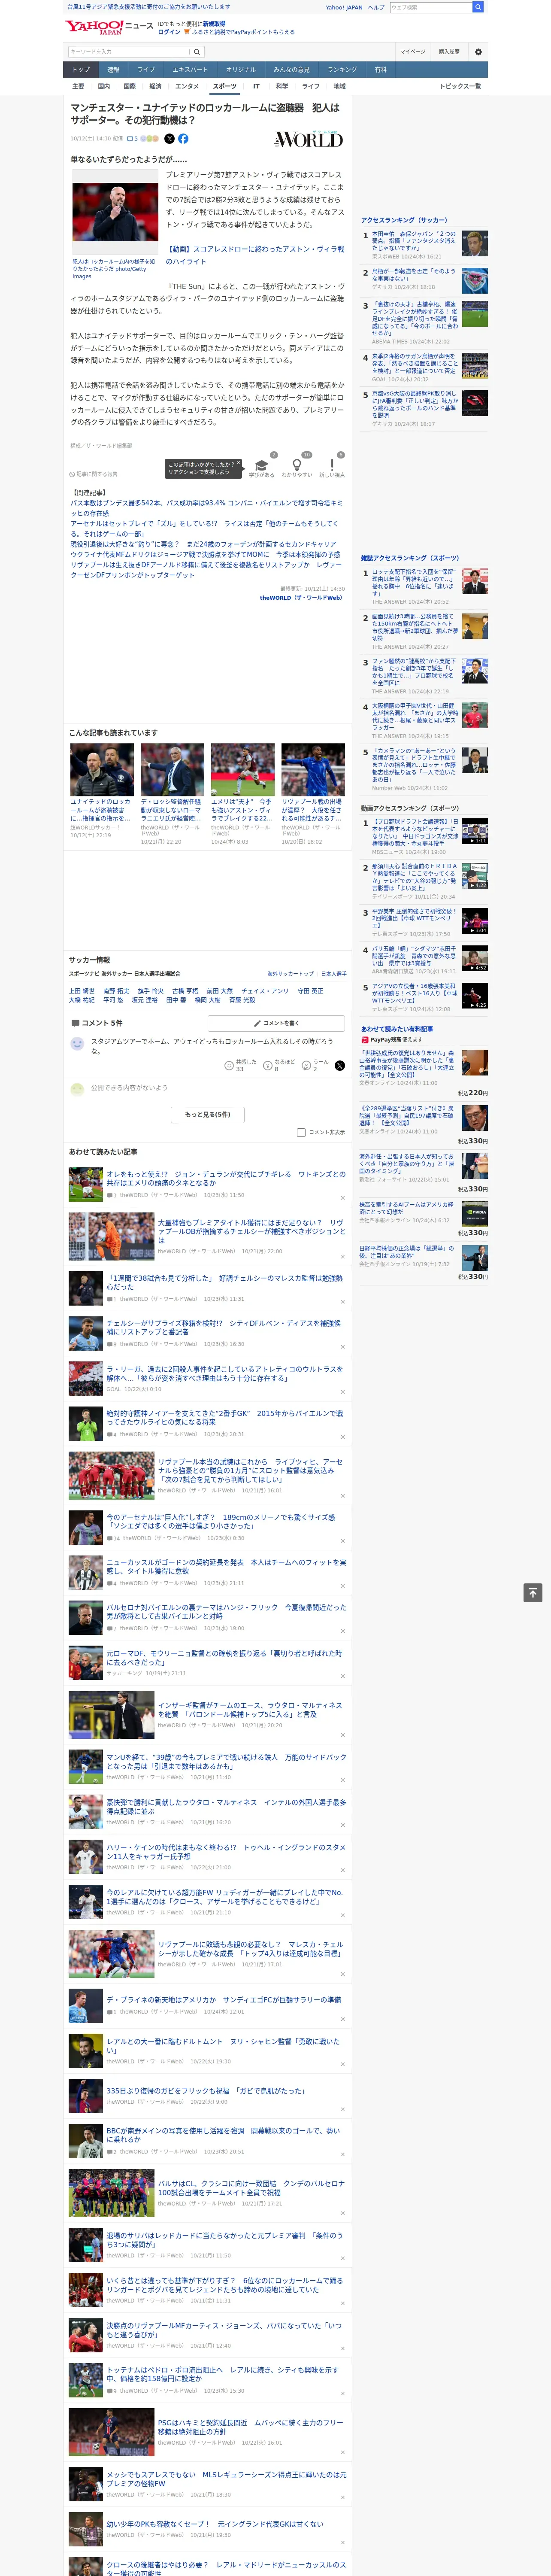This screenshot has width=551, height=2576.
Task: Click なるほど reaction on comment
Action: click(279, 1066)
